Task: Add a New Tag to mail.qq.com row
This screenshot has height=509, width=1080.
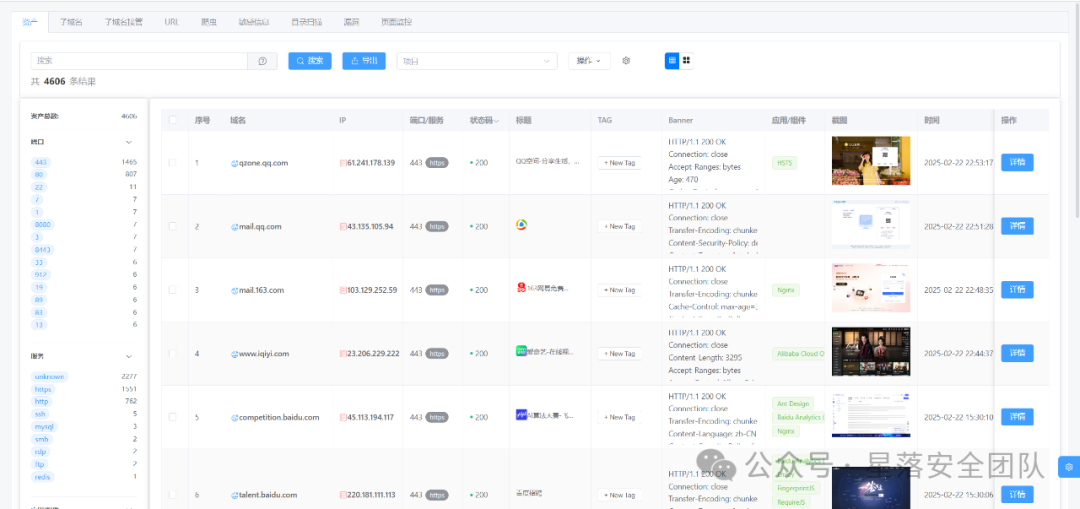Action: point(619,227)
